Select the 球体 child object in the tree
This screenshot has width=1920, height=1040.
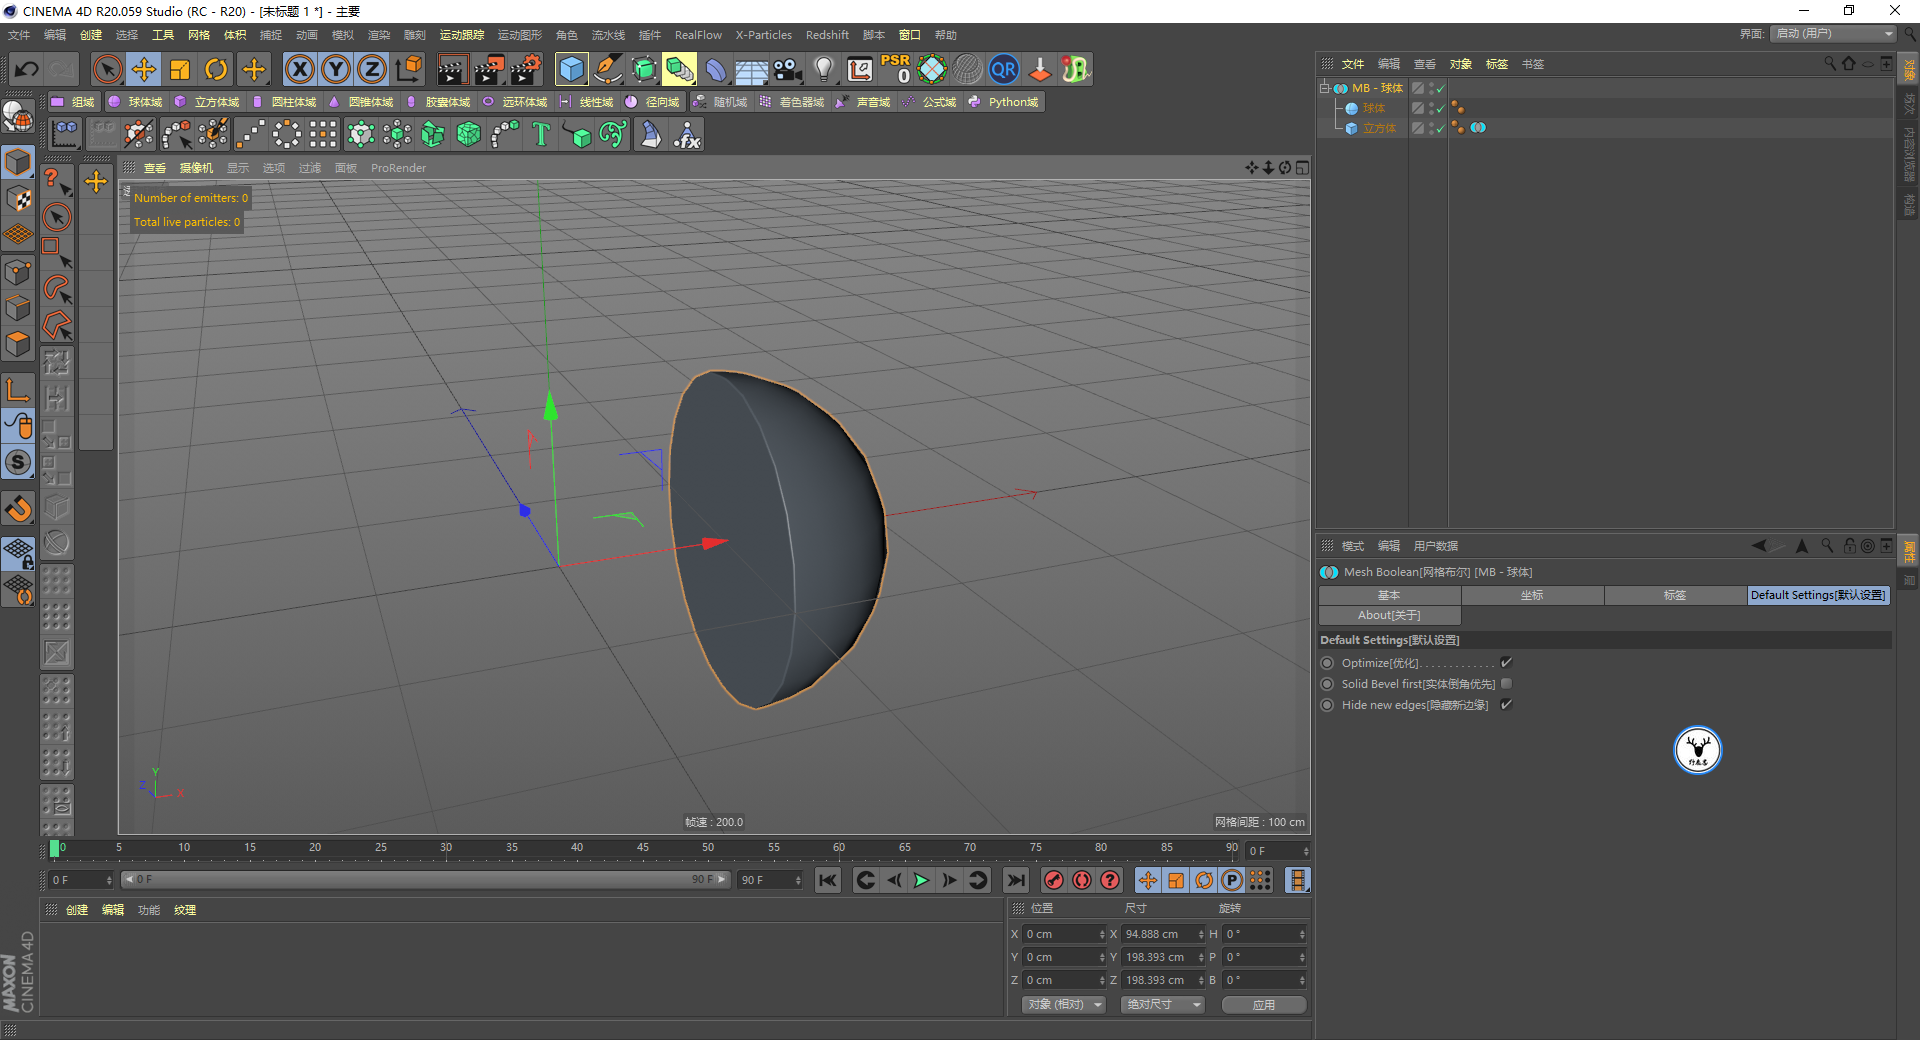click(1373, 108)
